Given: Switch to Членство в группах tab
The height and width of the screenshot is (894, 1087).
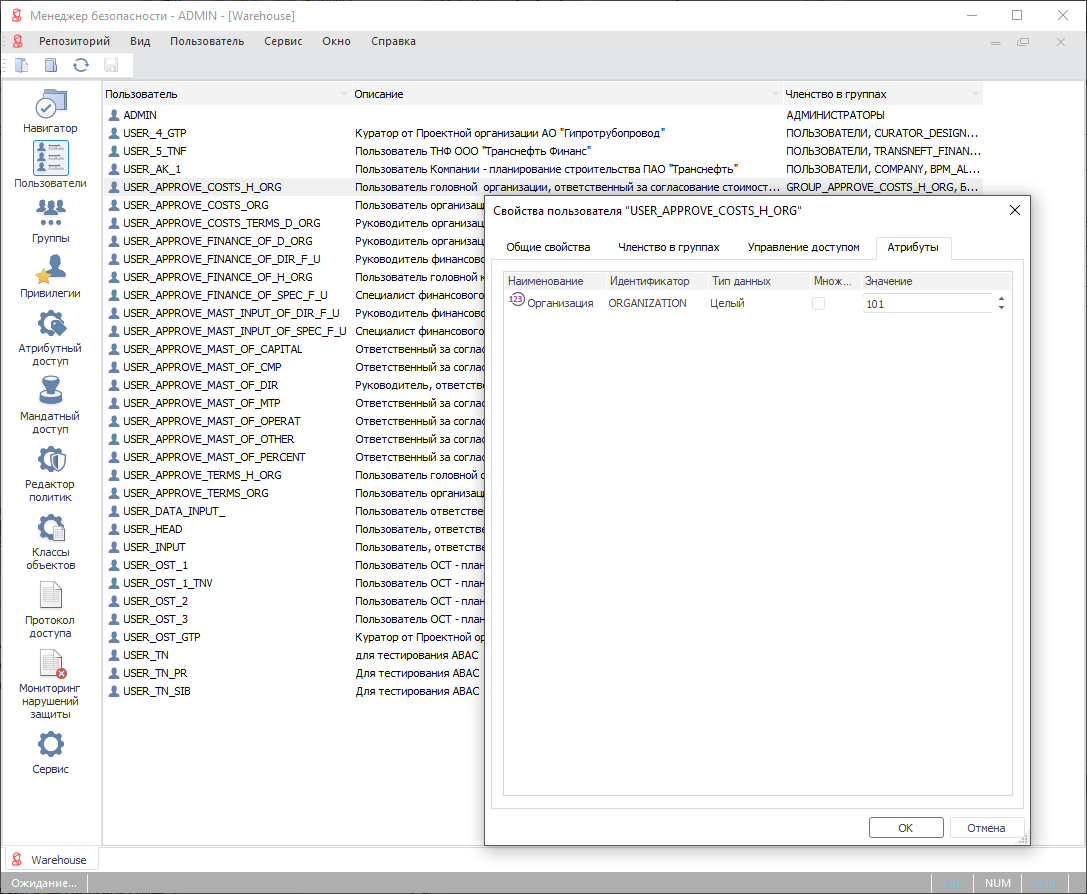Looking at the screenshot, I should coord(669,247).
